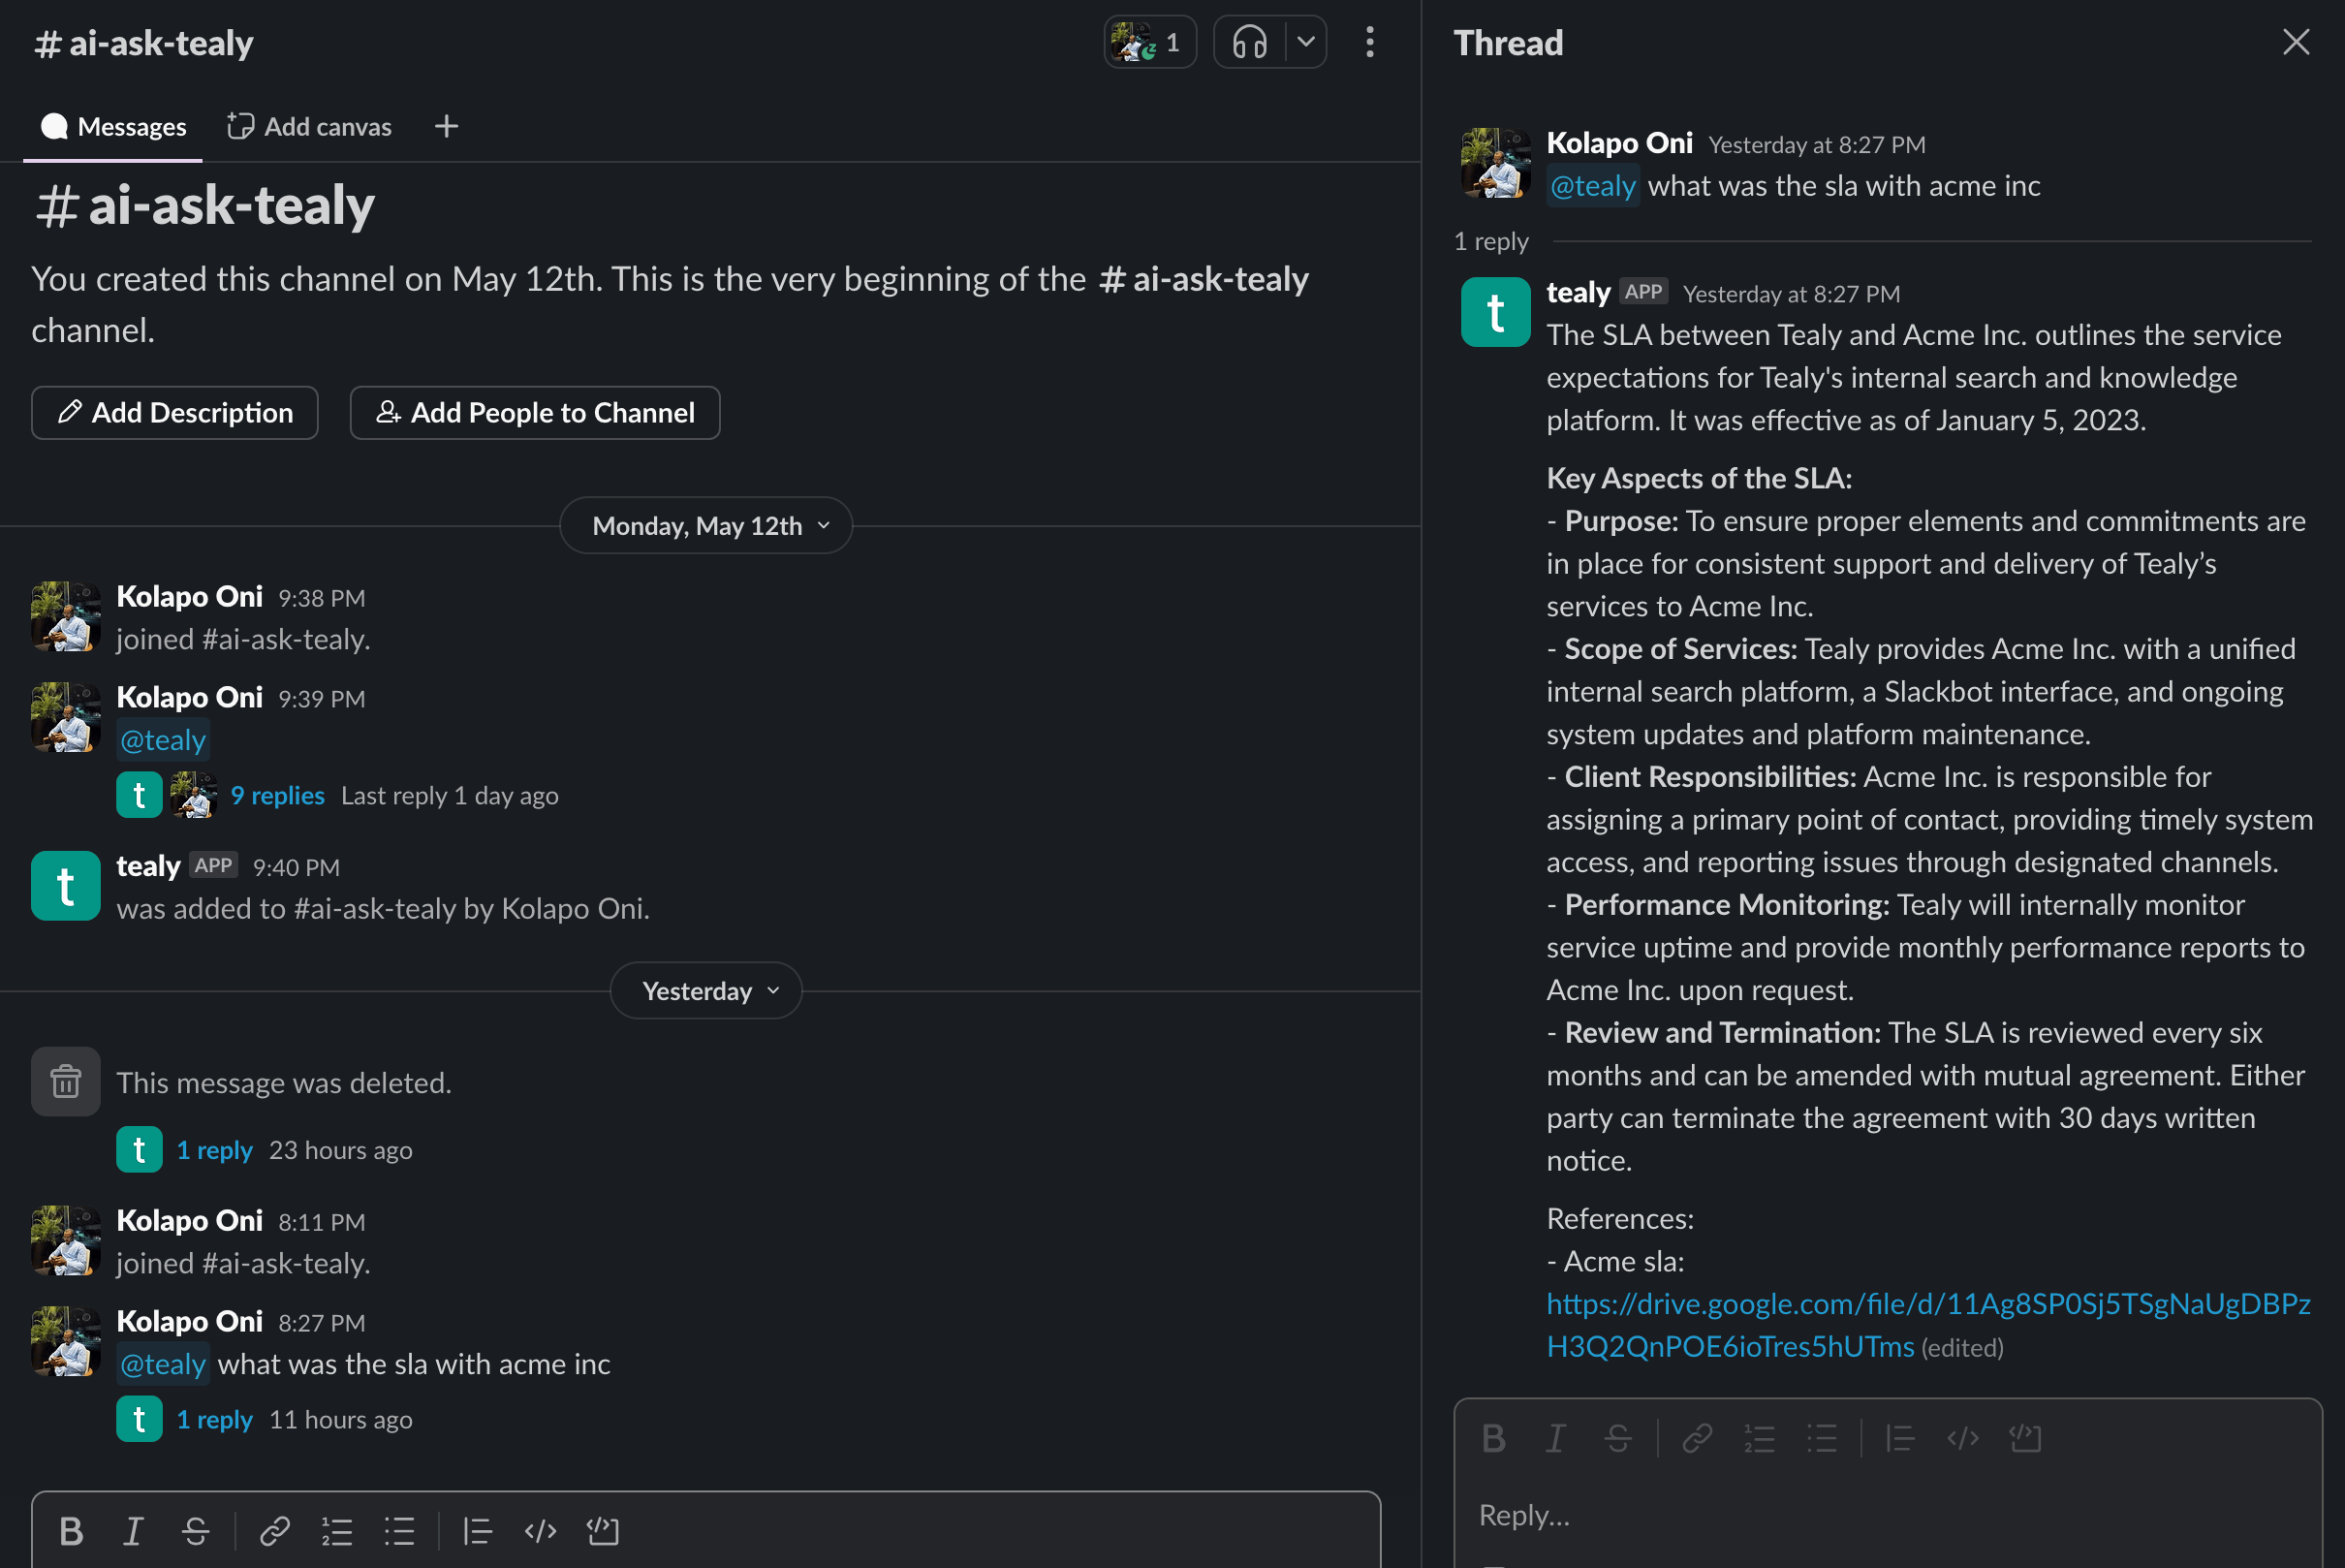Switch to the Messages tab

click(113, 127)
